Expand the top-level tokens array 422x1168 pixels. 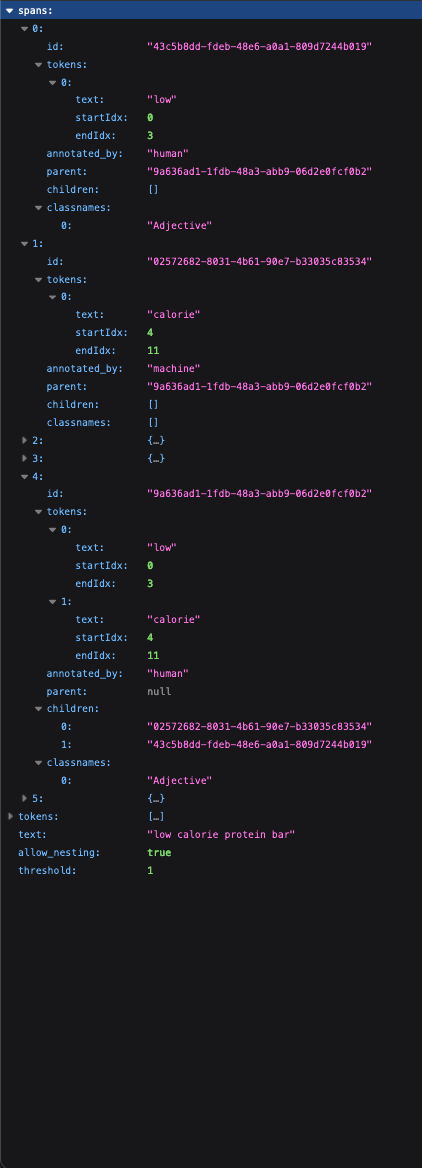pos(10,816)
